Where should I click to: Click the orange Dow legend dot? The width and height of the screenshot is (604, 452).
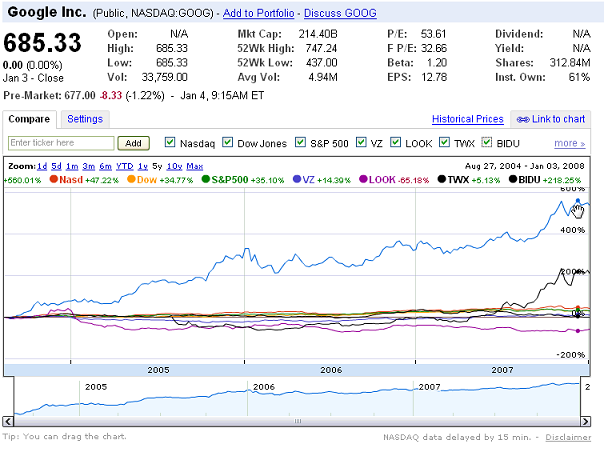click(131, 179)
